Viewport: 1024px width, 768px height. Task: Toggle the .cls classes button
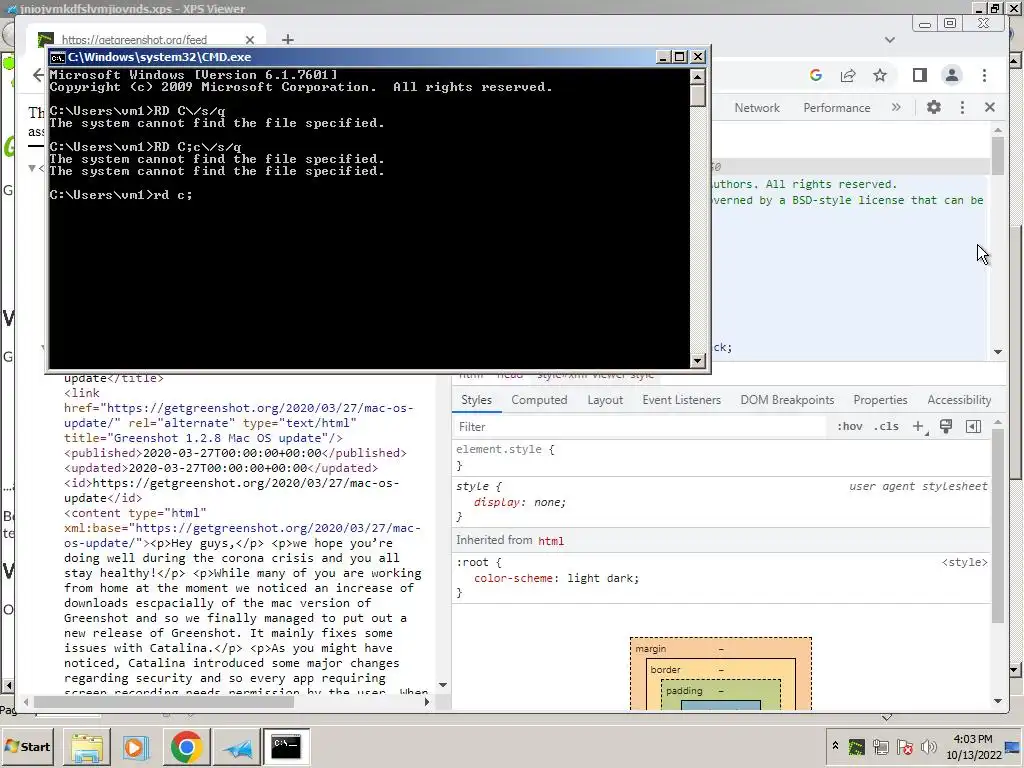[886, 426]
